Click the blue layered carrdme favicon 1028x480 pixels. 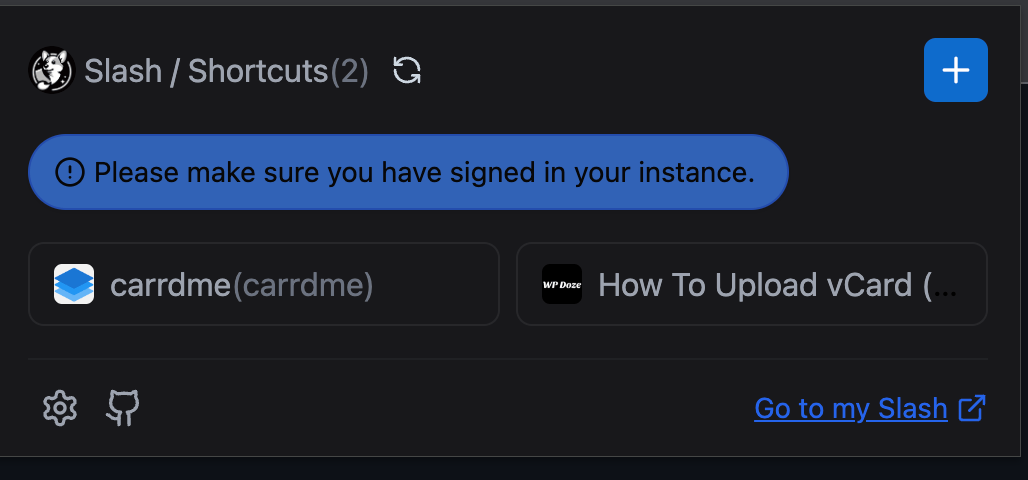74,284
